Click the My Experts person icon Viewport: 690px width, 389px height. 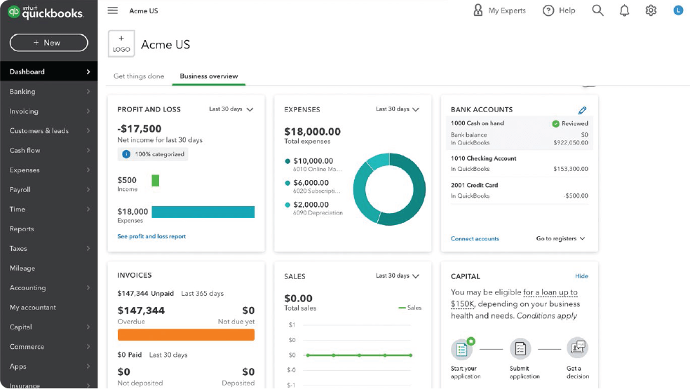[x=478, y=10]
